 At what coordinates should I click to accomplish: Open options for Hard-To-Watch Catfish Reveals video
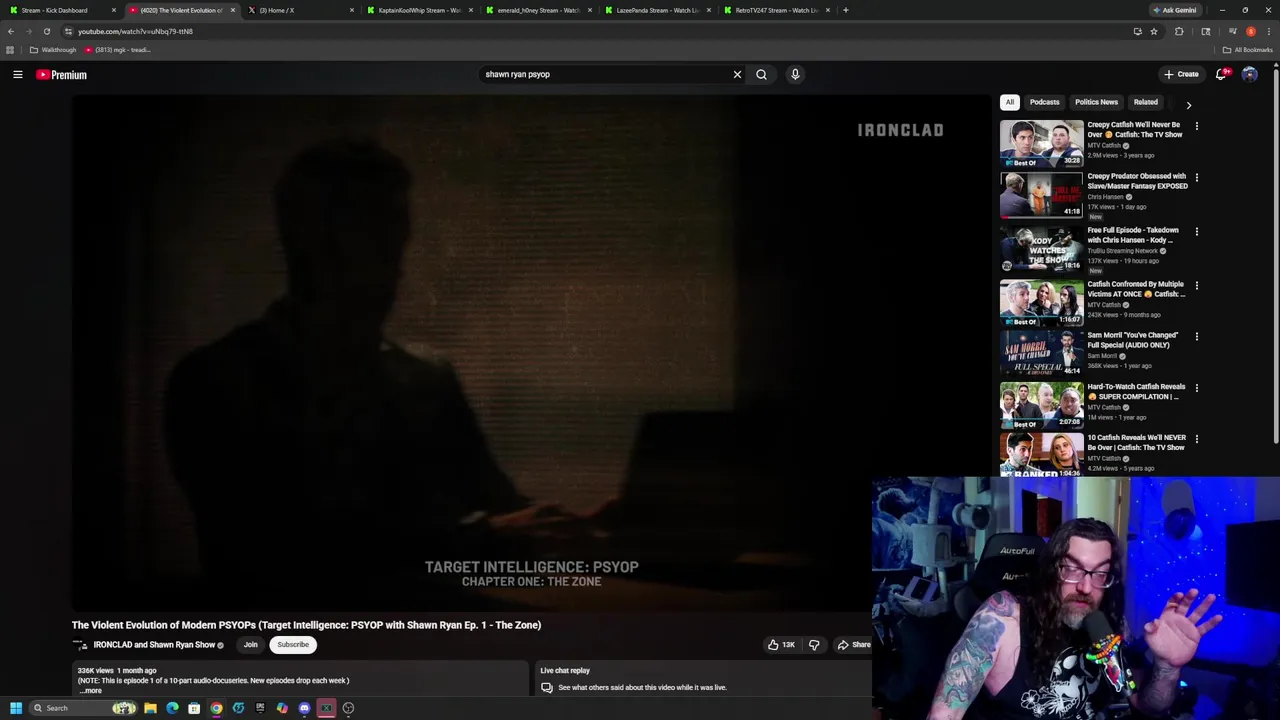(x=1196, y=387)
